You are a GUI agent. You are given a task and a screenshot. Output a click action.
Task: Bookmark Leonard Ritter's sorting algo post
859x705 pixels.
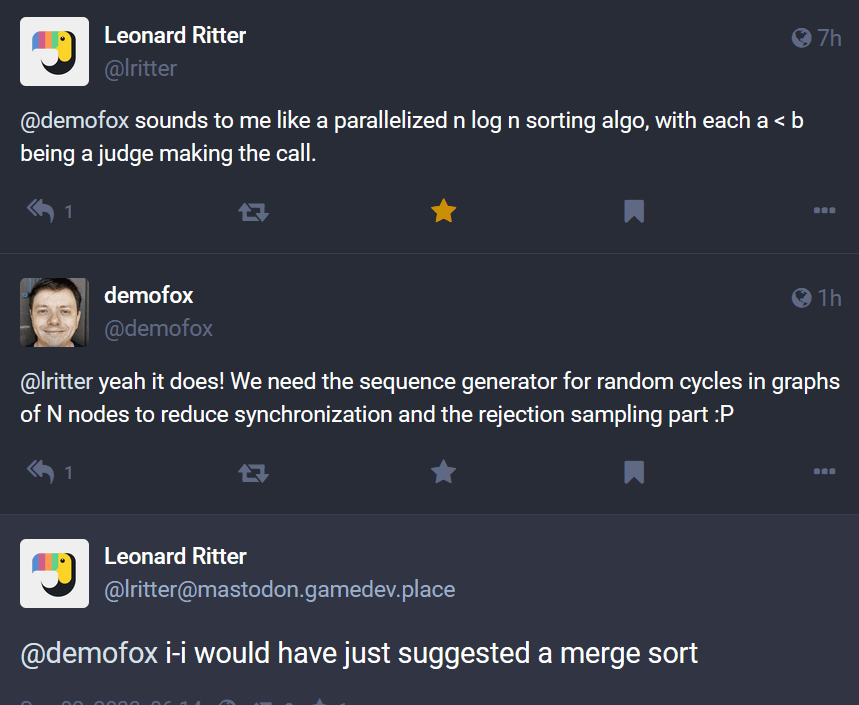(634, 211)
